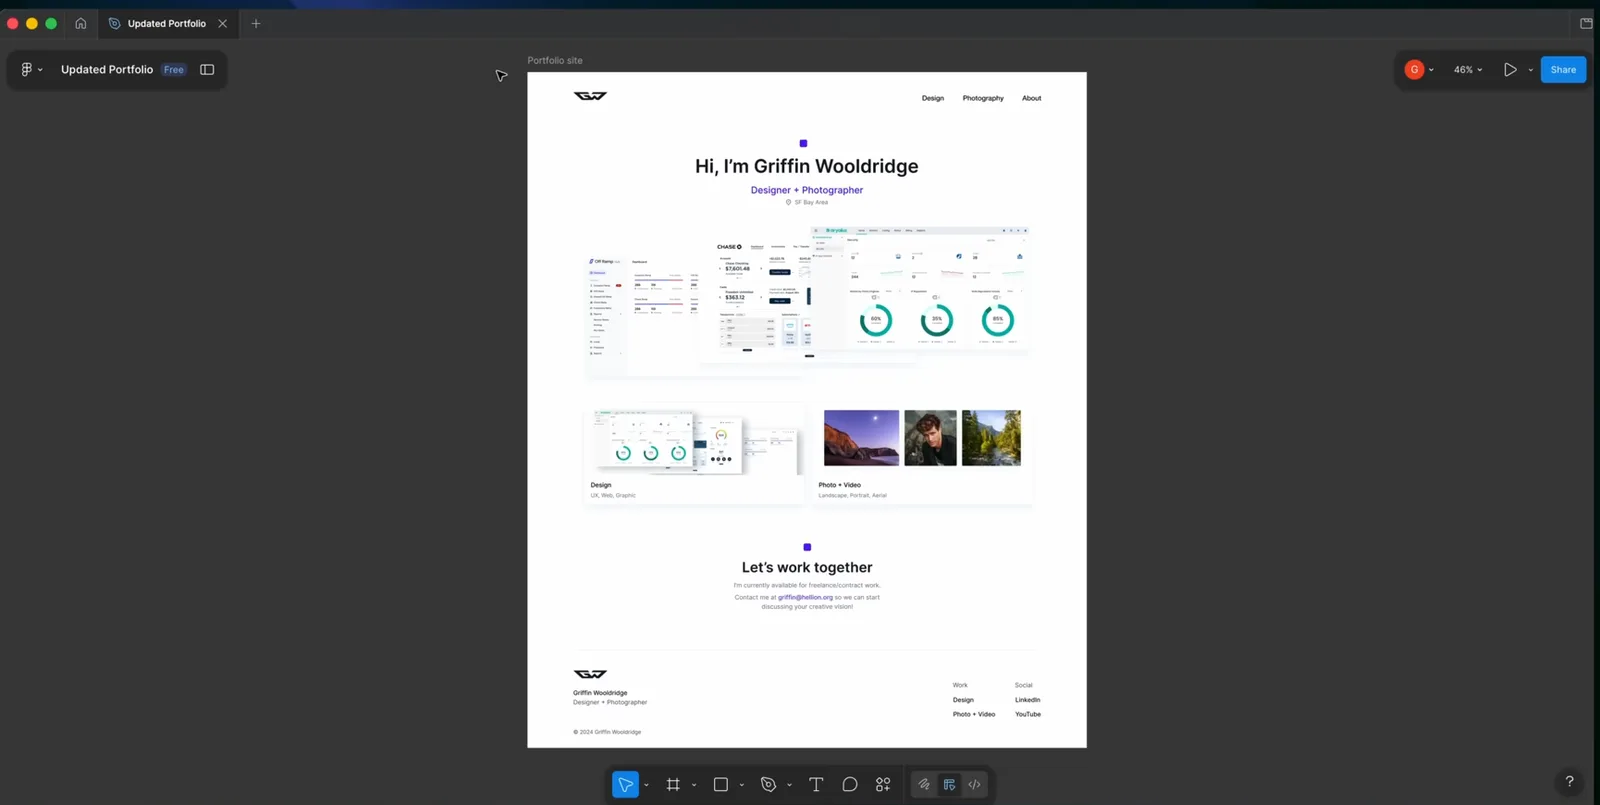This screenshot has width=1600, height=805.
Task: Open the 46% zoom dropdown
Action: tap(1468, 69)
